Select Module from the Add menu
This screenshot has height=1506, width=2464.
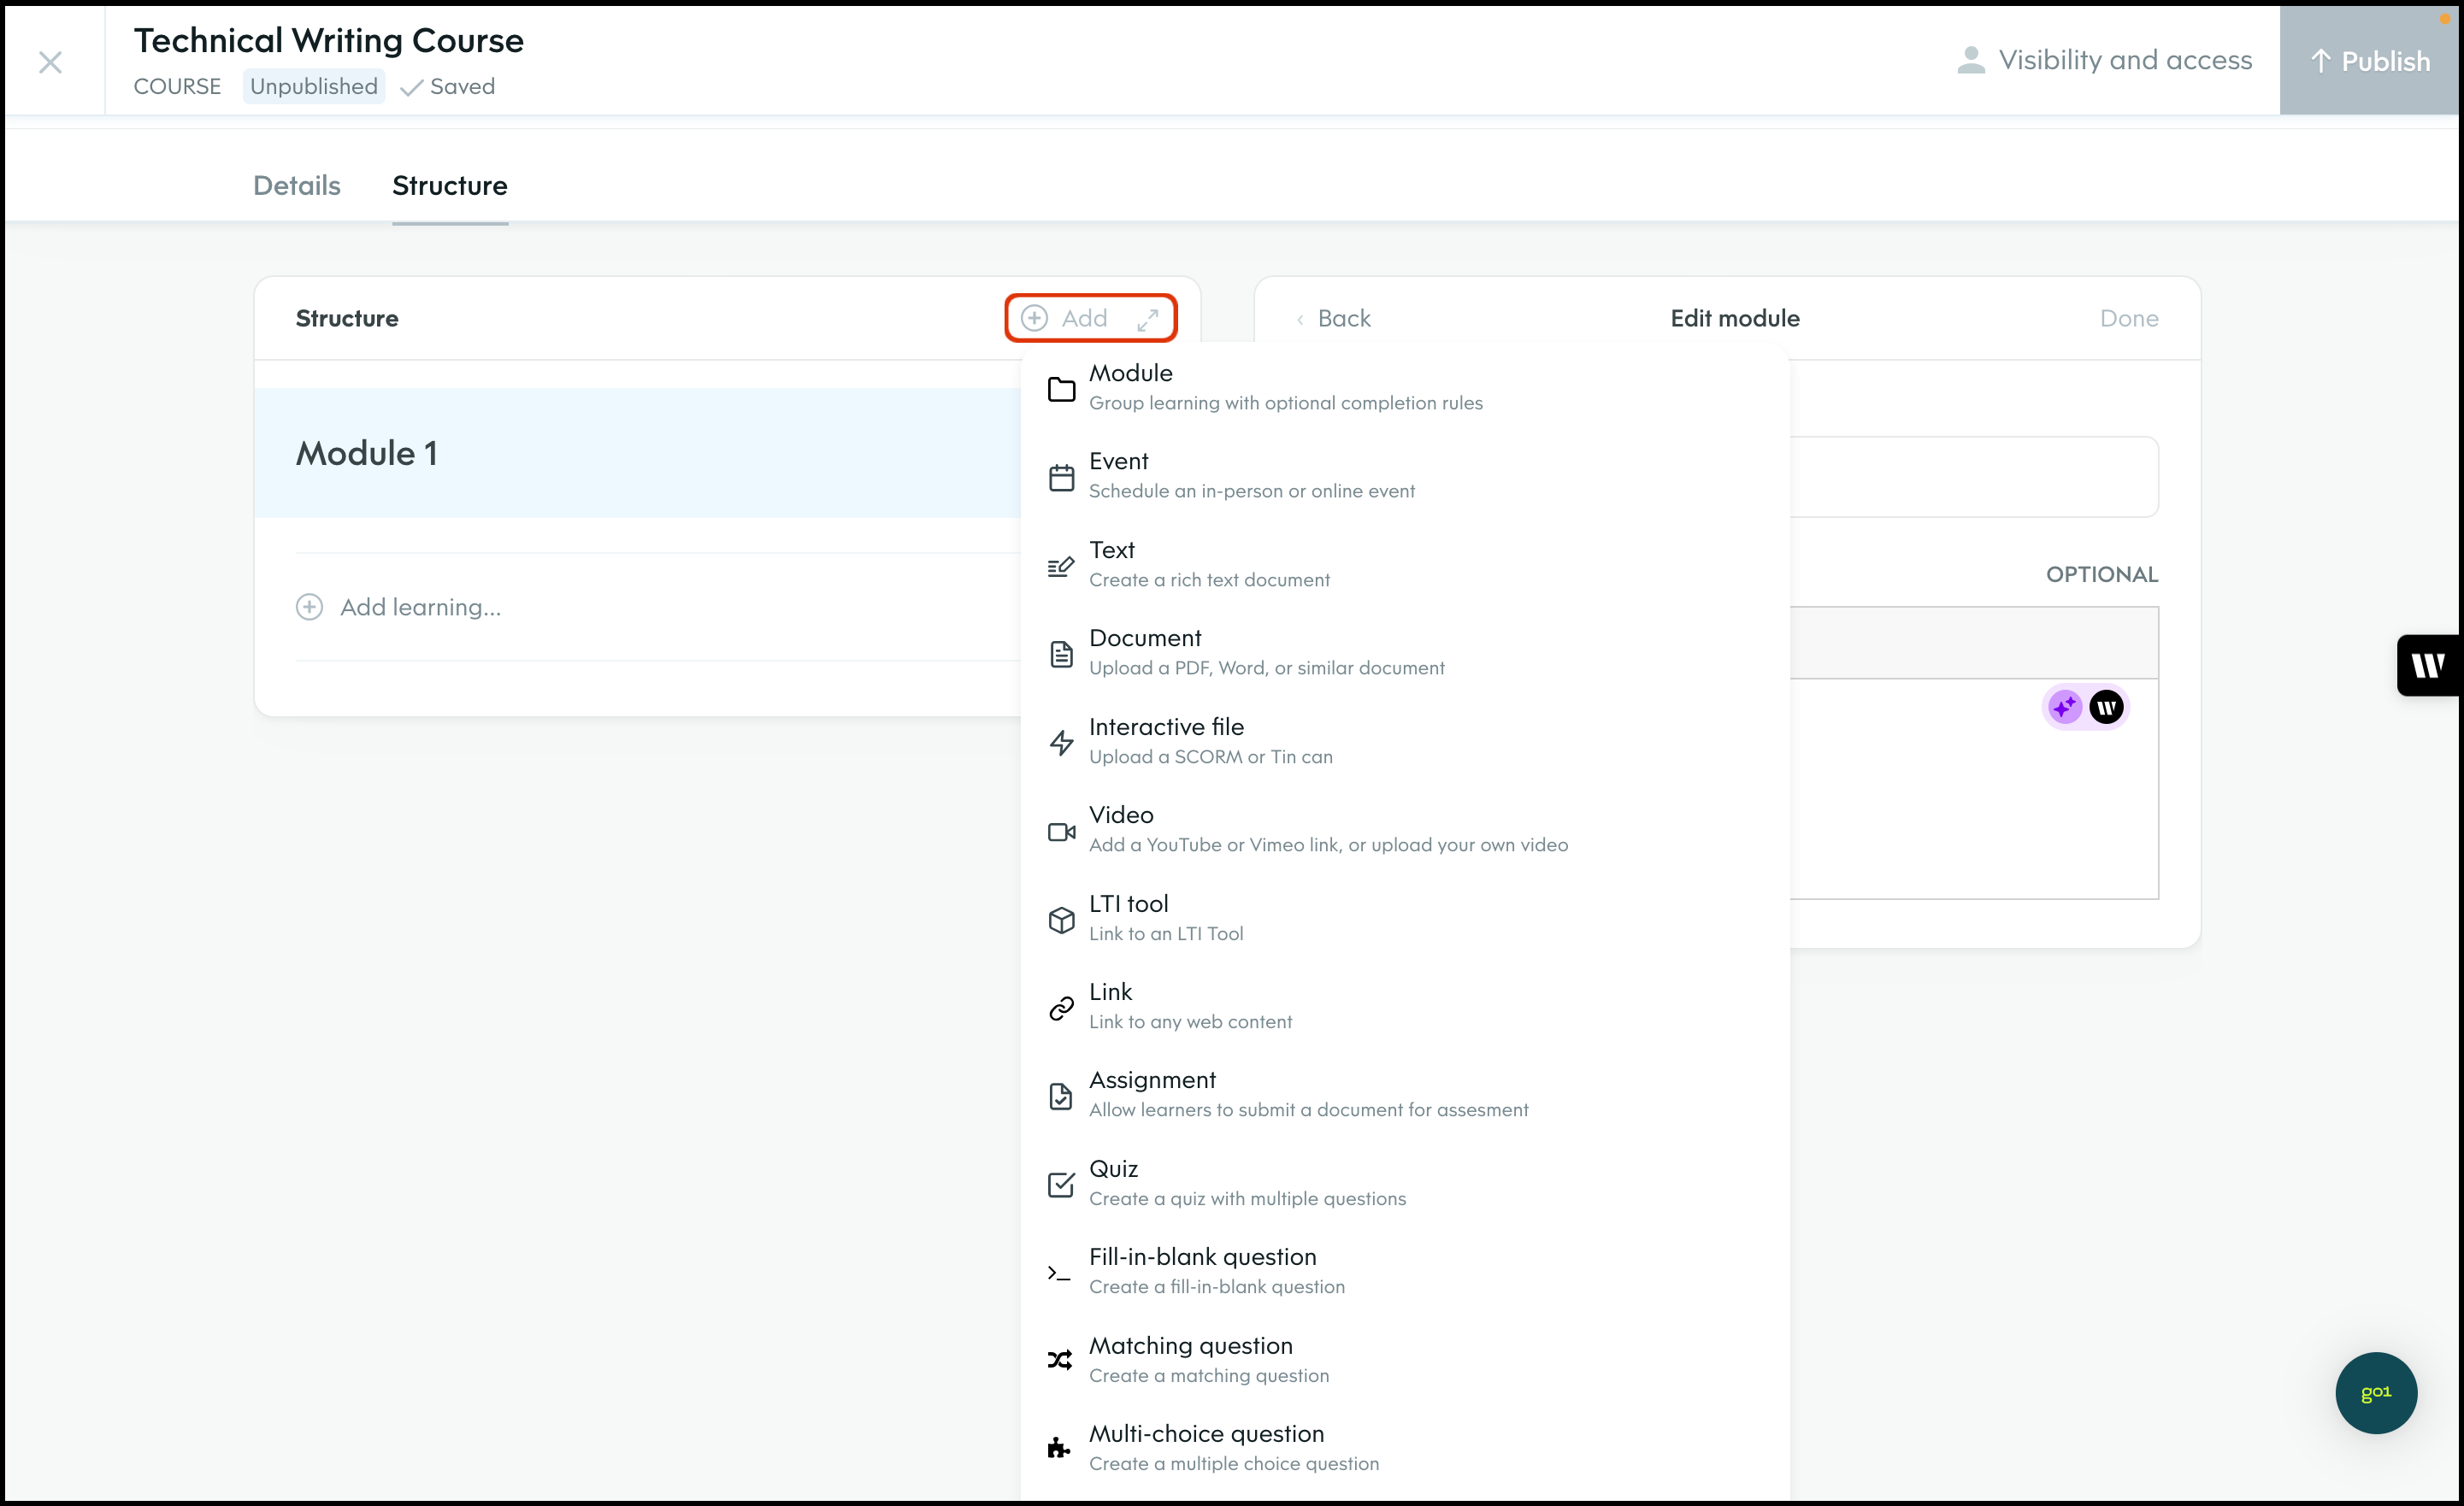[x=1130, y=387]
